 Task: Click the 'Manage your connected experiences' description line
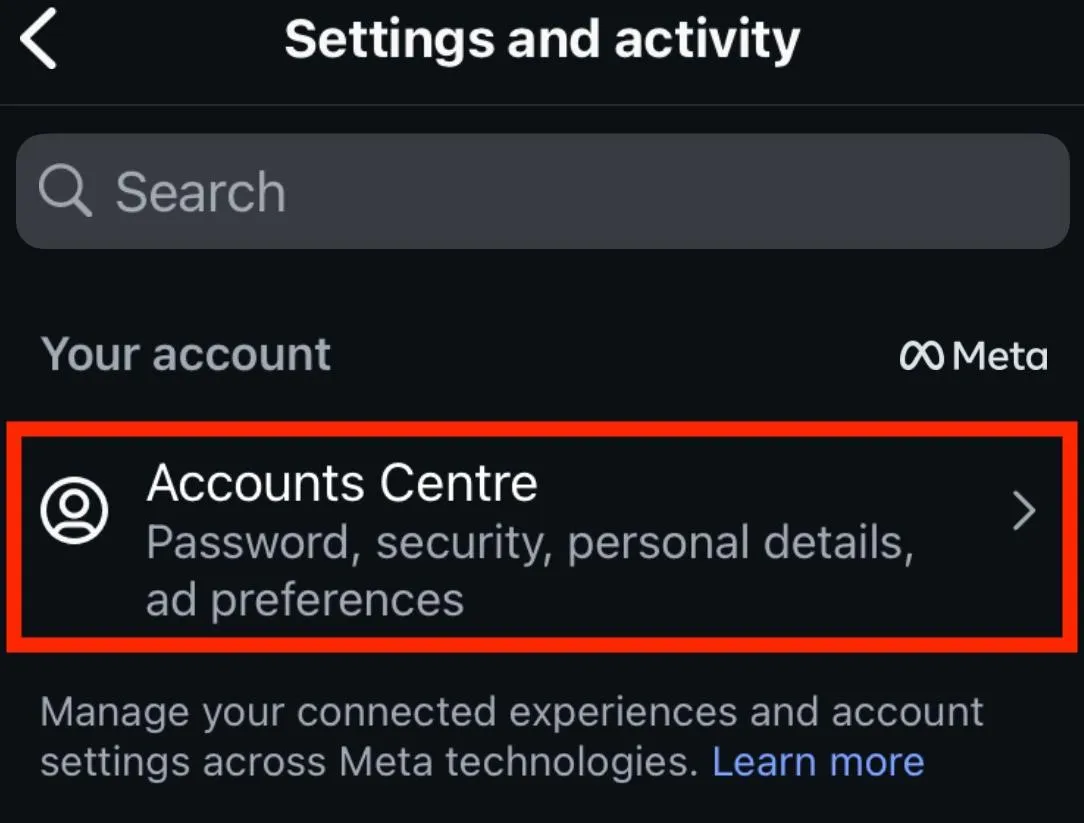click(x=511, y=712)
